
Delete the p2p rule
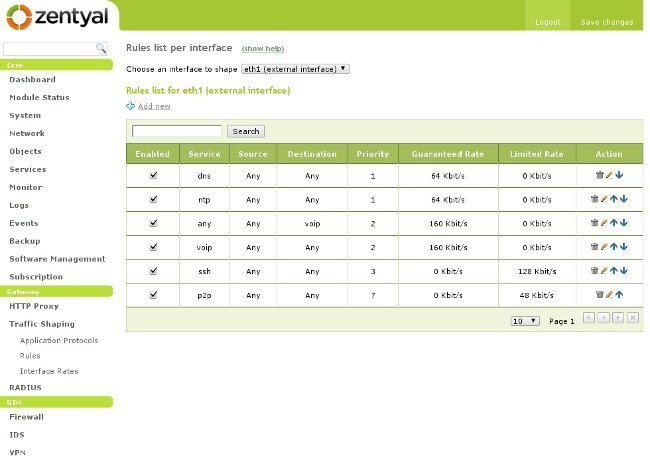point(599,294)
